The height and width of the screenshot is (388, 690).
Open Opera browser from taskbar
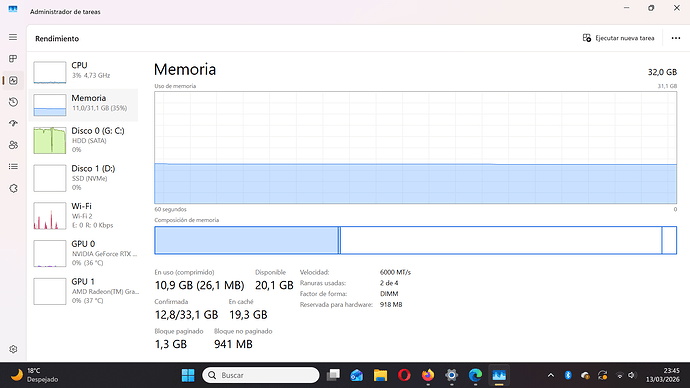click(404, 375)
